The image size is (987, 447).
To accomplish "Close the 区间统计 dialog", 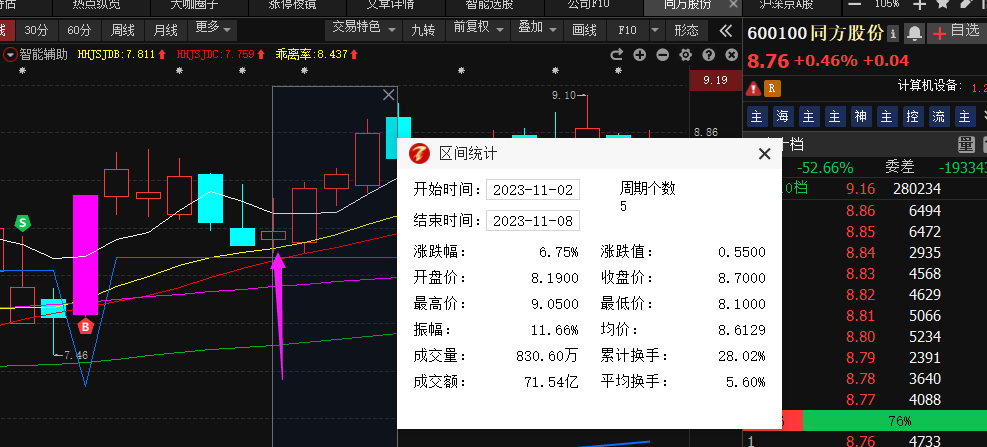I will pyautogui.click(x=764, y=154).
